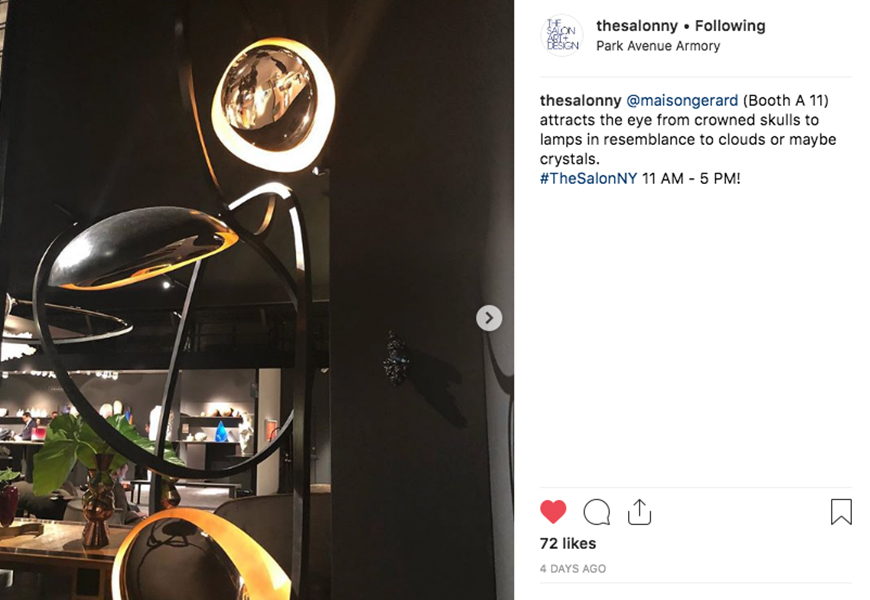Open the comment speech bubble icon
The image size is (870, 600).
click(x=596, y=512)
